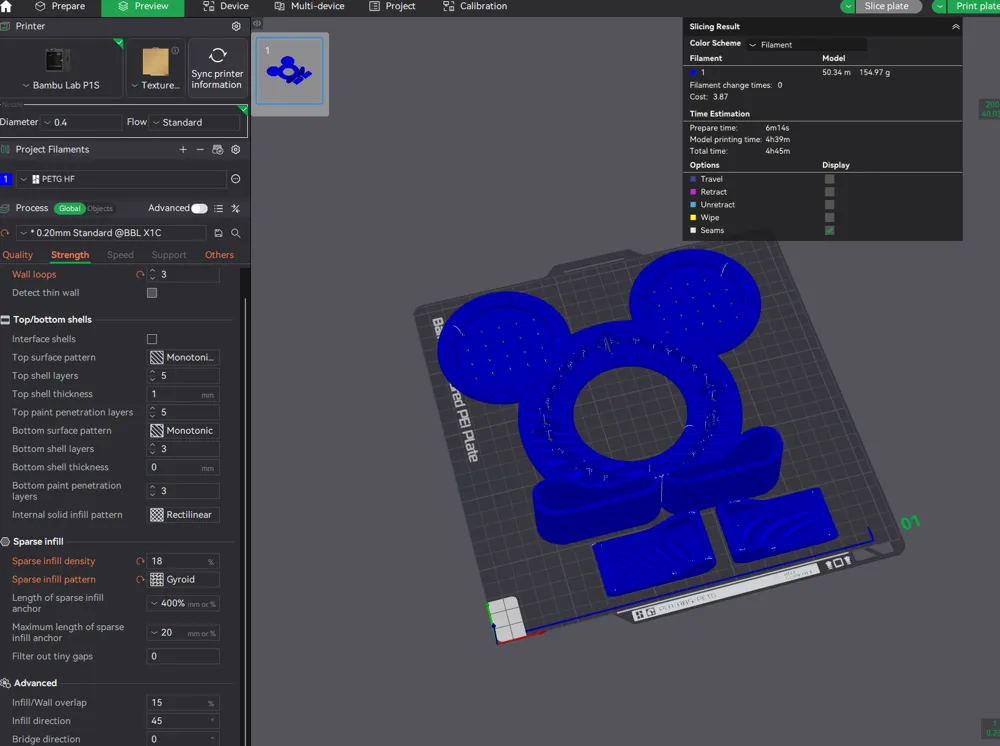Open 0.20mm Standard process preset dropdown
Image resolution: width=1000 pixels, height=746 pixels.
(111, 233)
